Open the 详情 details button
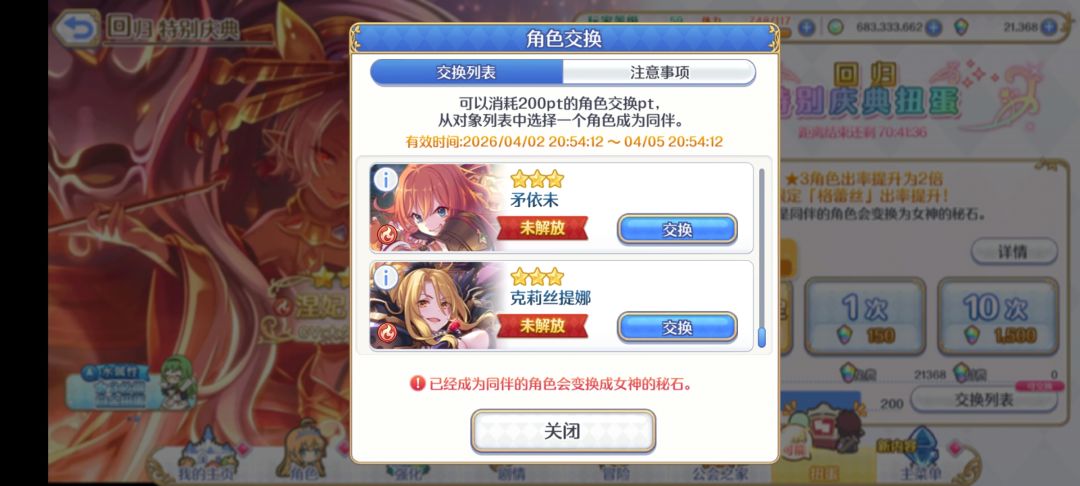The width and height of the screenshot is (1080, 486). point(1014,252)
